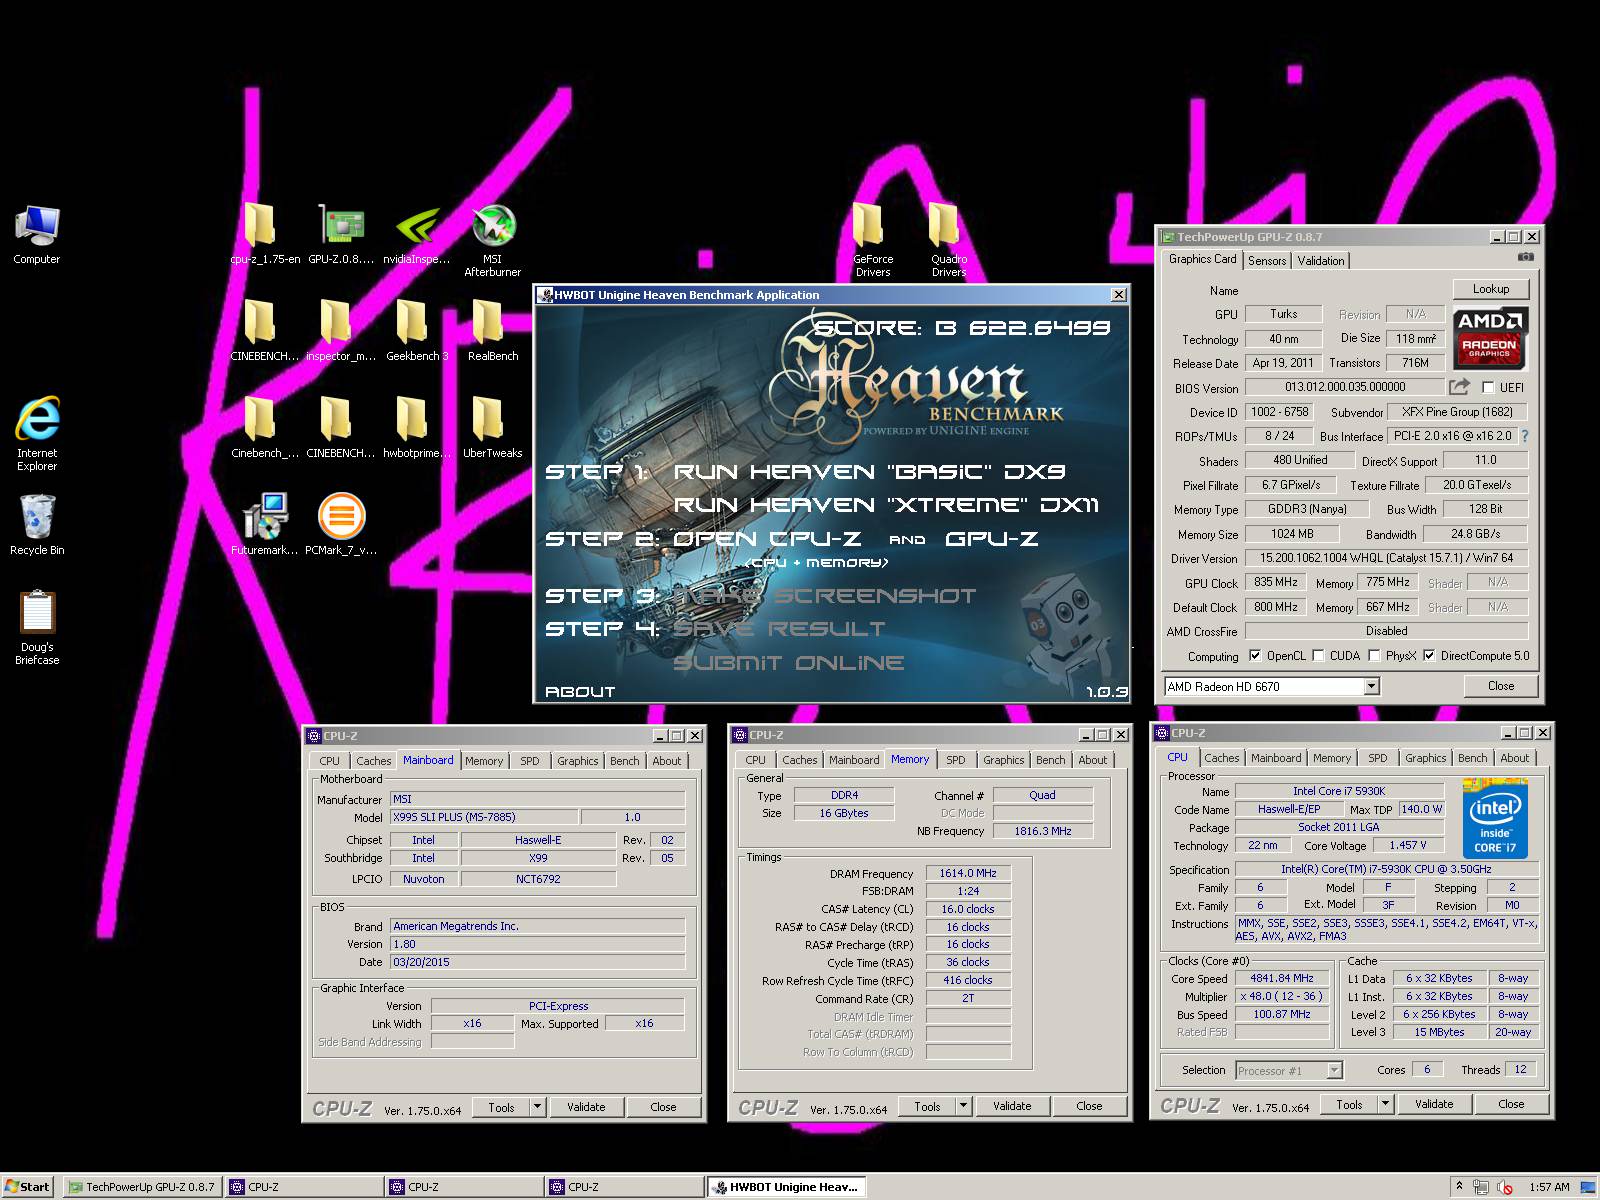
Task: Click the BIOS Version 013.012.000.035 field
Action: (x=1345, y=387)
